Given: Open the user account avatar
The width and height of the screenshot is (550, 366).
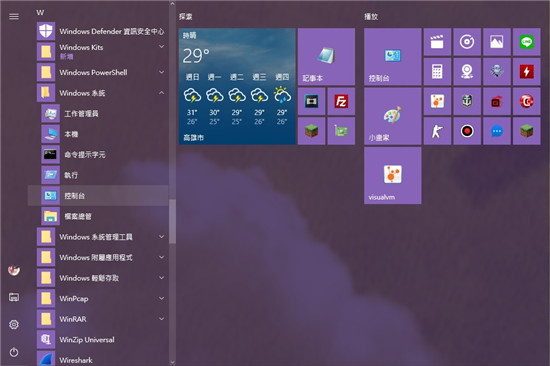Looking at the screenshot, I should (14, 270).
